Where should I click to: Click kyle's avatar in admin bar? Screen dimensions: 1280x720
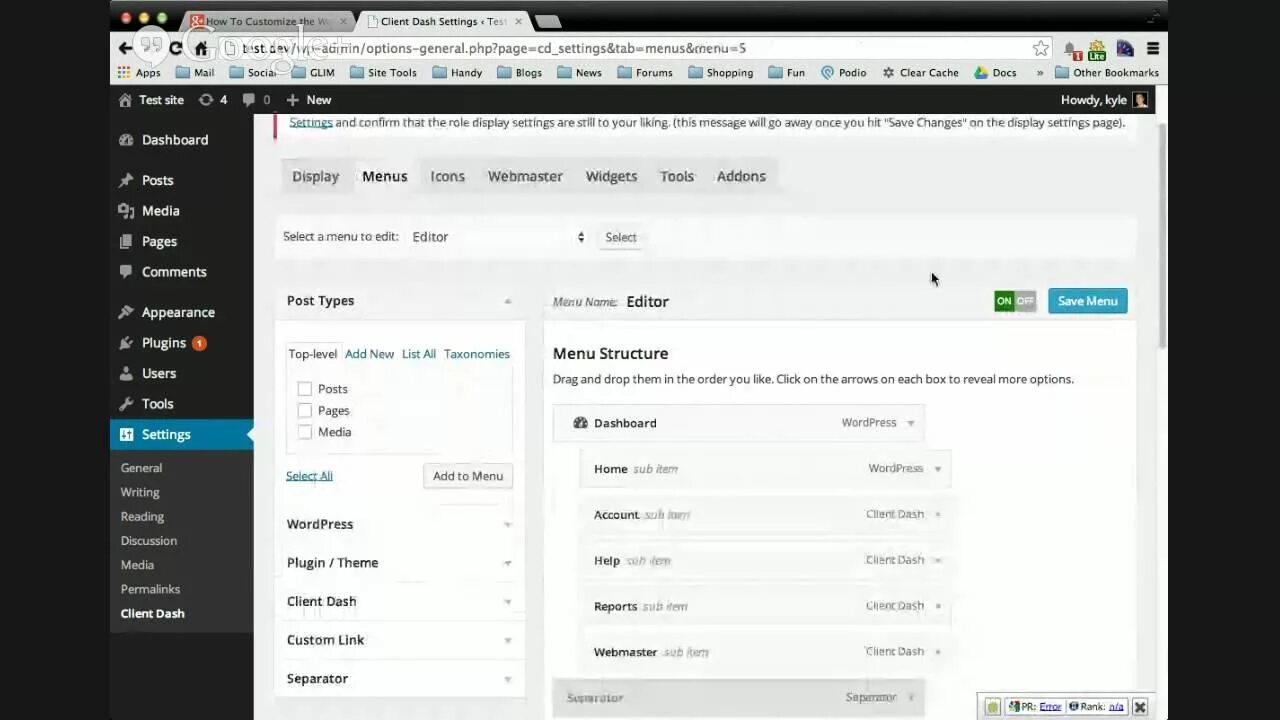(x=1140, y=100)
